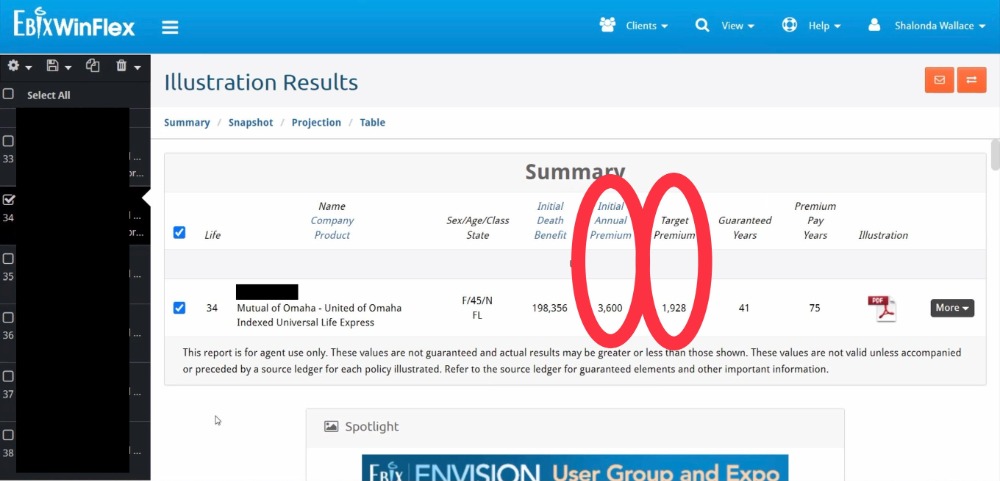Click the copy icon in sidebar toolbar
1000x481 pixels.
(92, 66)
